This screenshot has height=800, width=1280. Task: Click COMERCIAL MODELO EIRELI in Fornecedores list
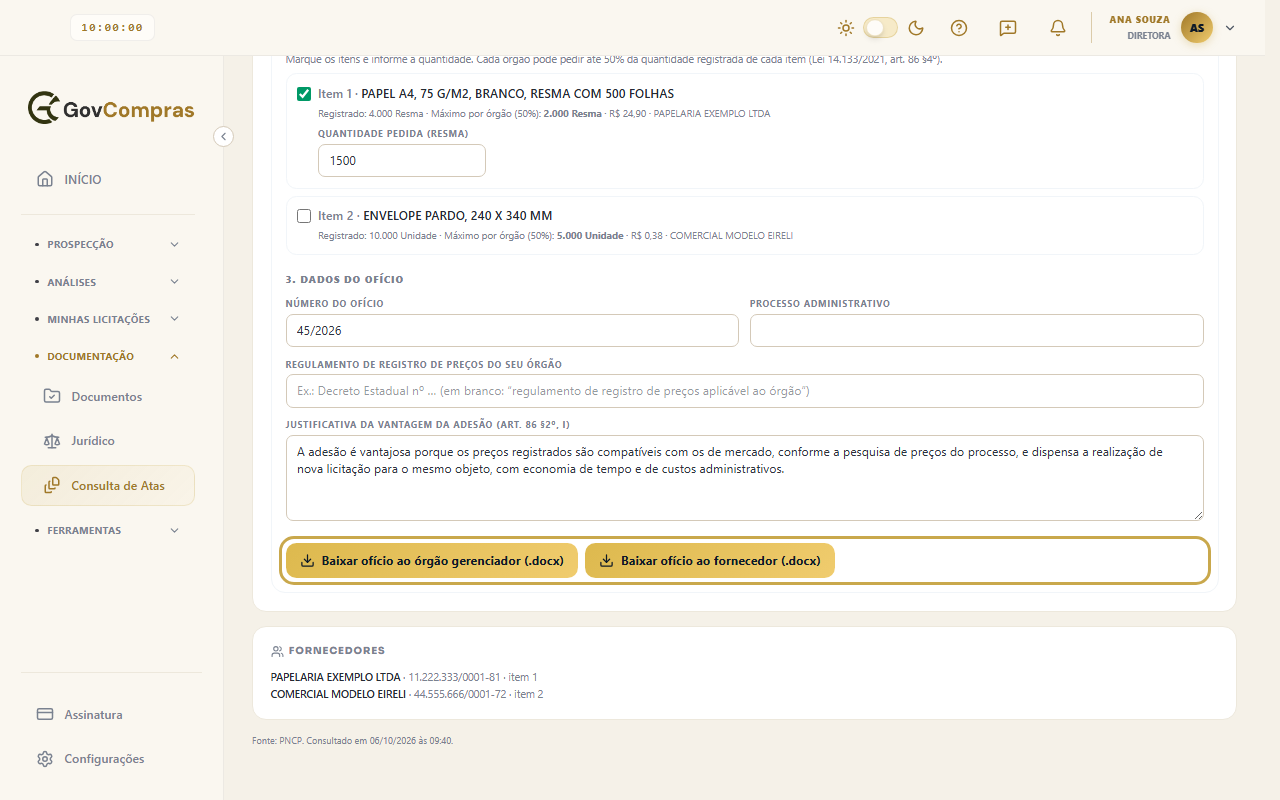(339, 694)
